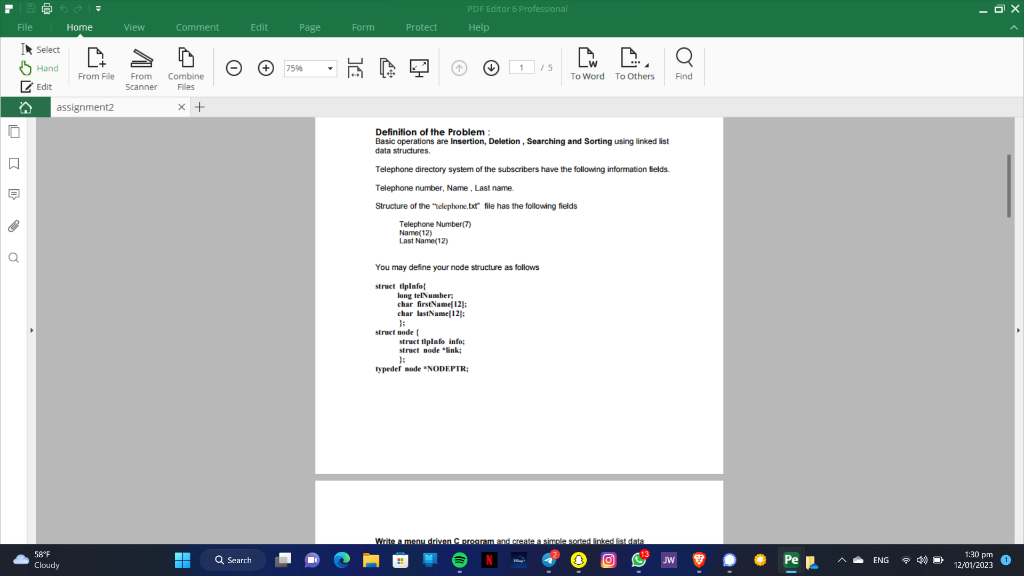Screen dimensions: 1024x576
Task: Switch to the View tab
Action: point(134,27)
